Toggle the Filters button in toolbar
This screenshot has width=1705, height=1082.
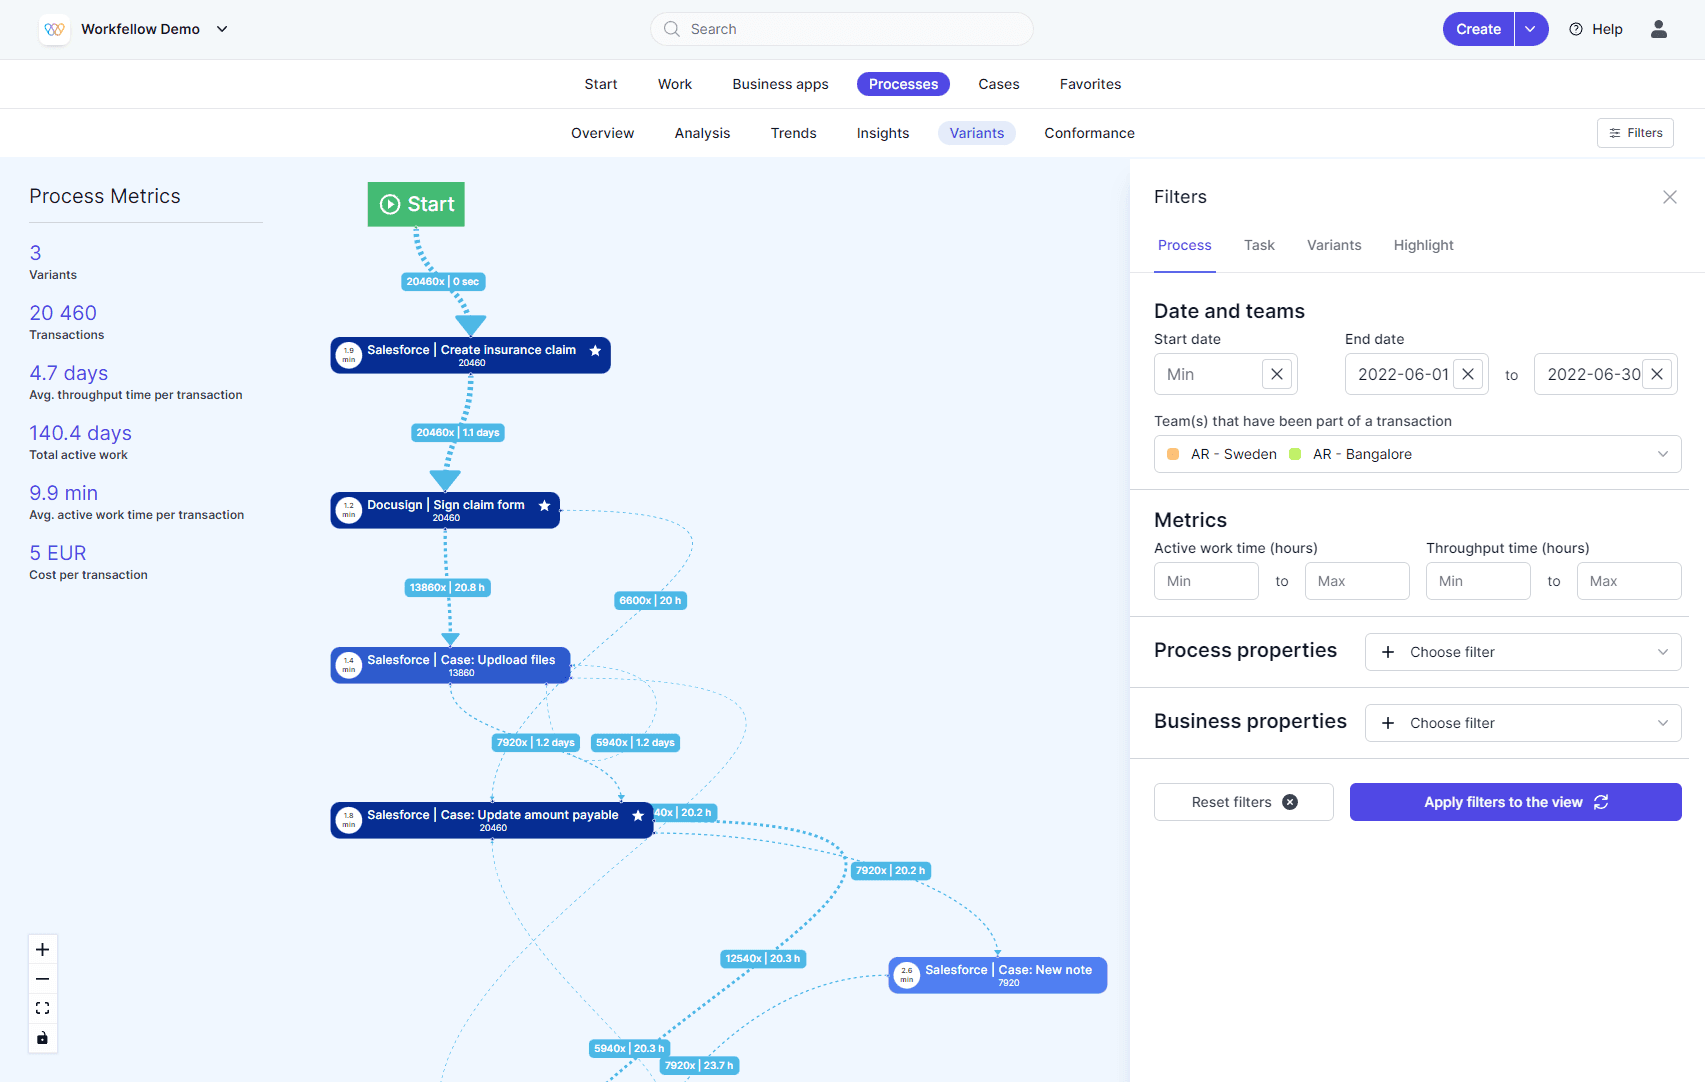point(1635,133)
